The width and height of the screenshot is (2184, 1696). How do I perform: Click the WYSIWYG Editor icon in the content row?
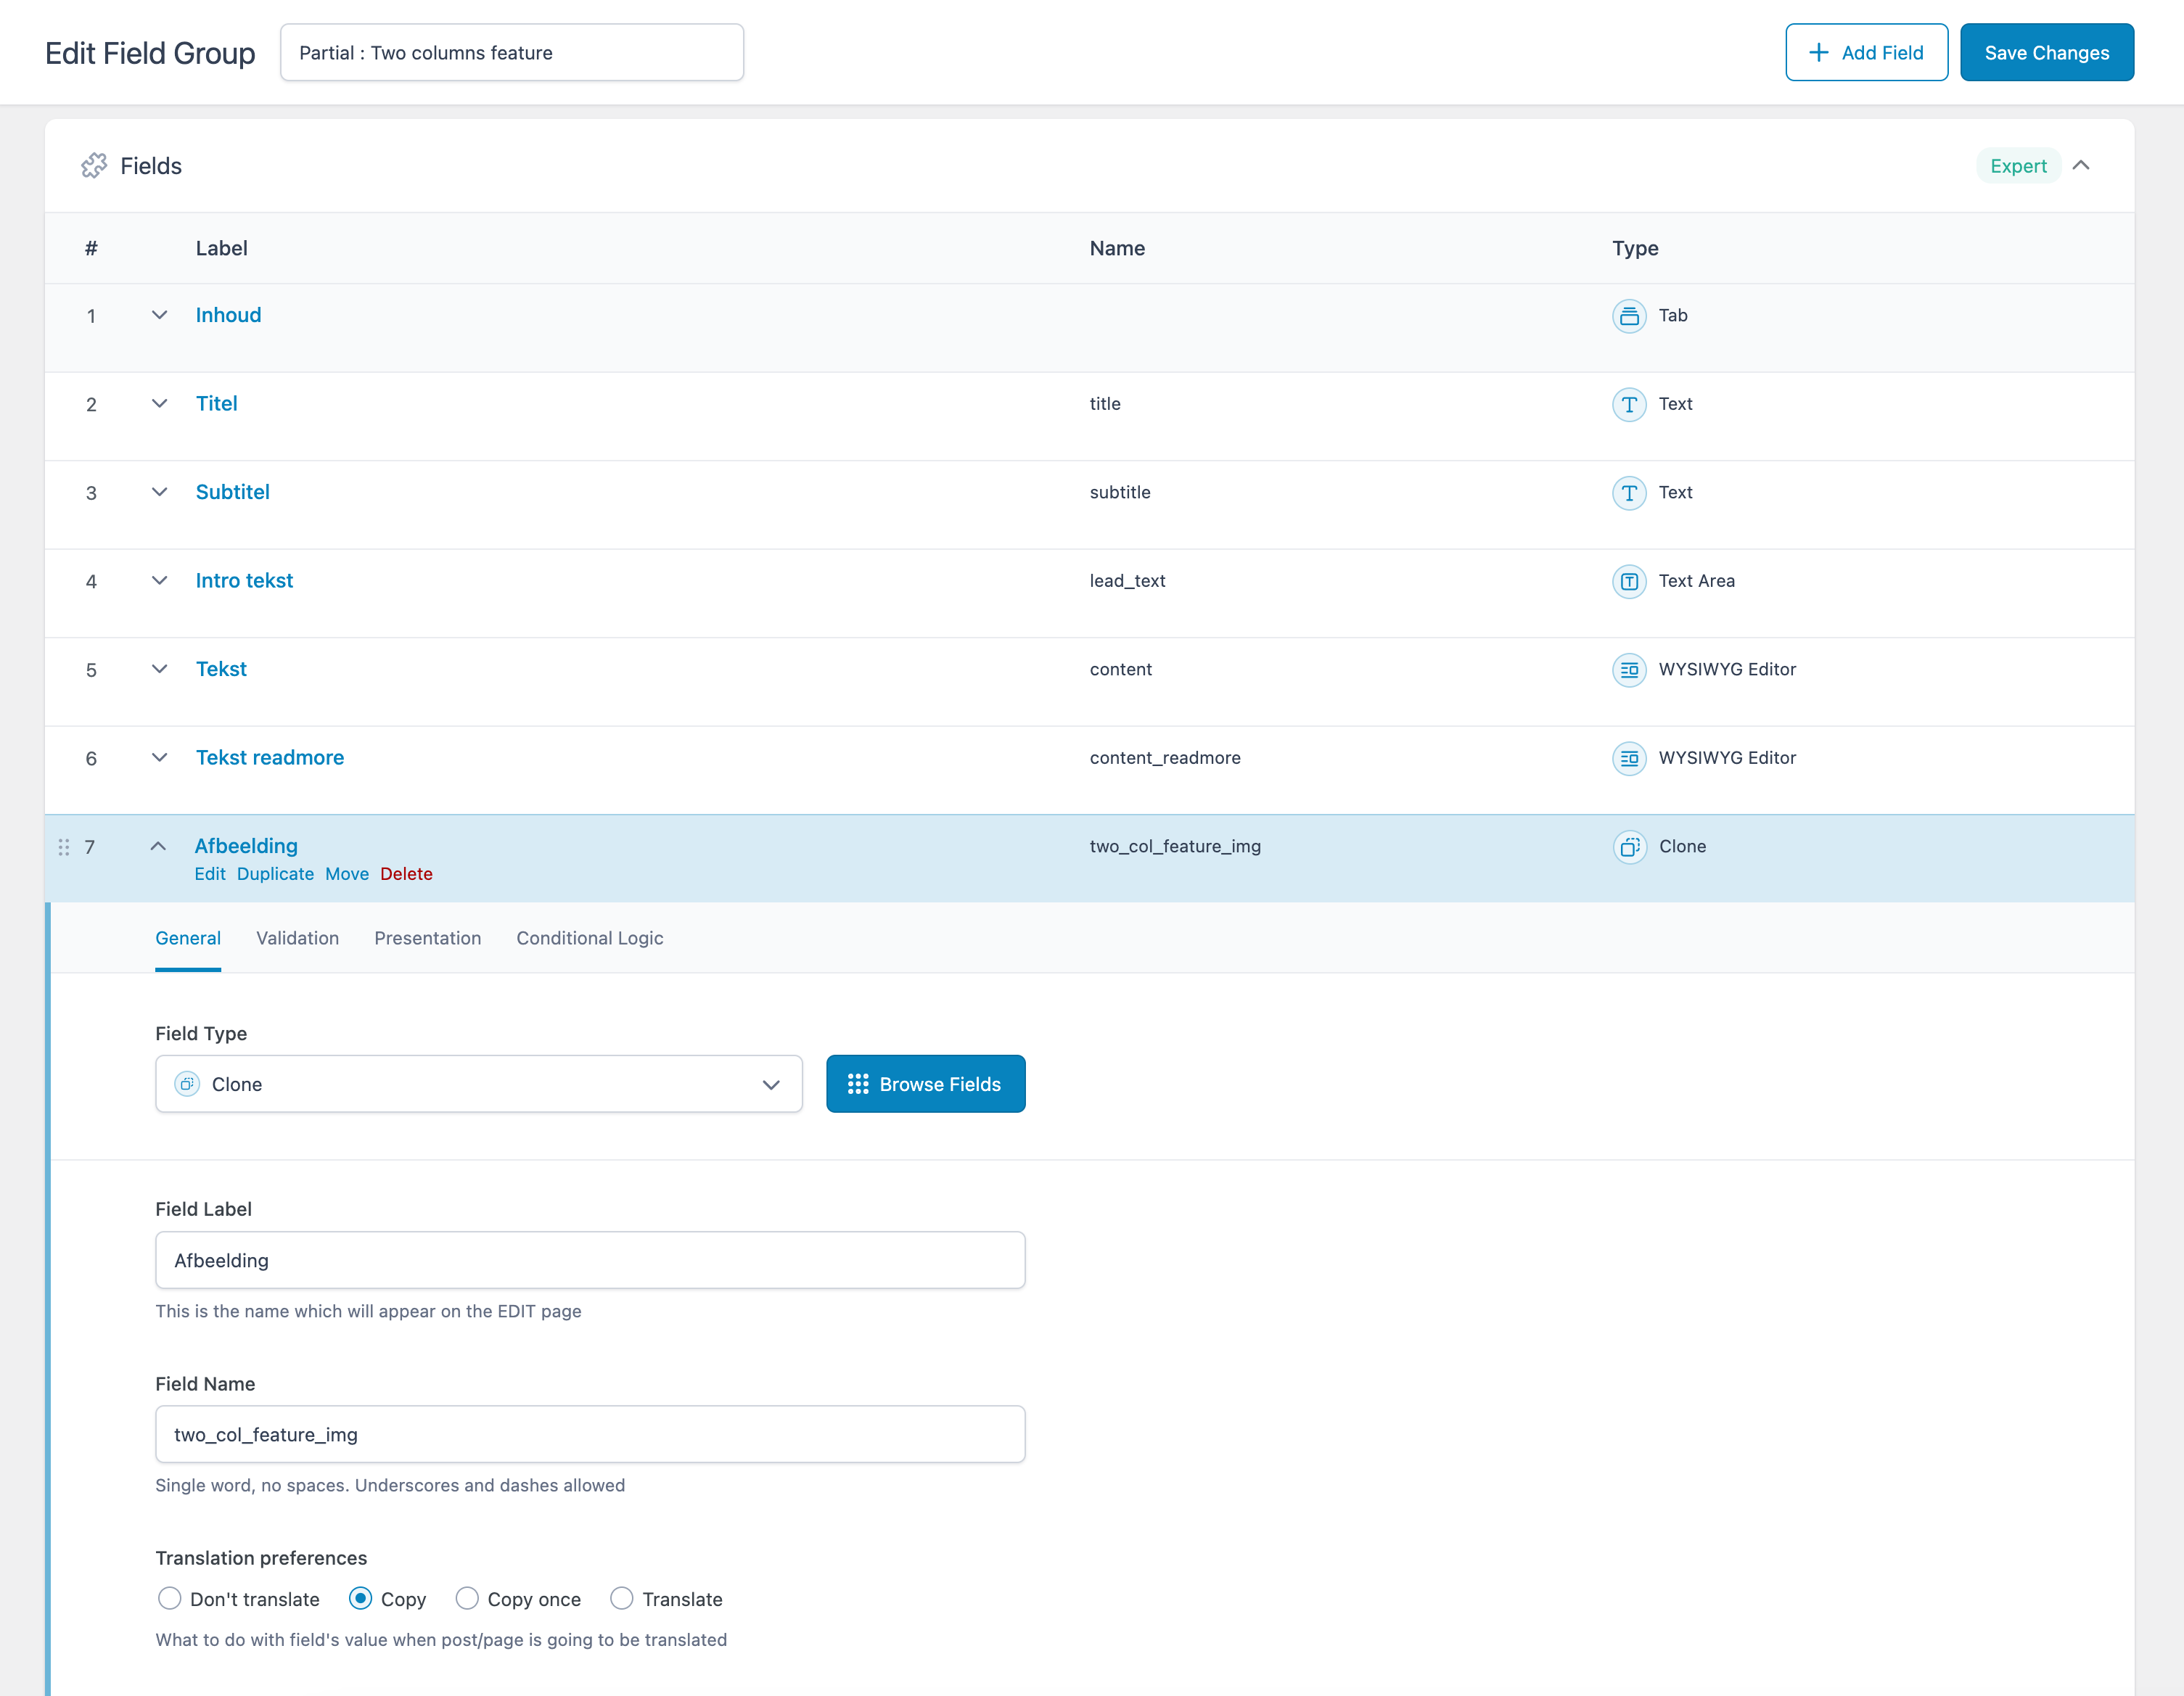click(x=1629, y=670)
